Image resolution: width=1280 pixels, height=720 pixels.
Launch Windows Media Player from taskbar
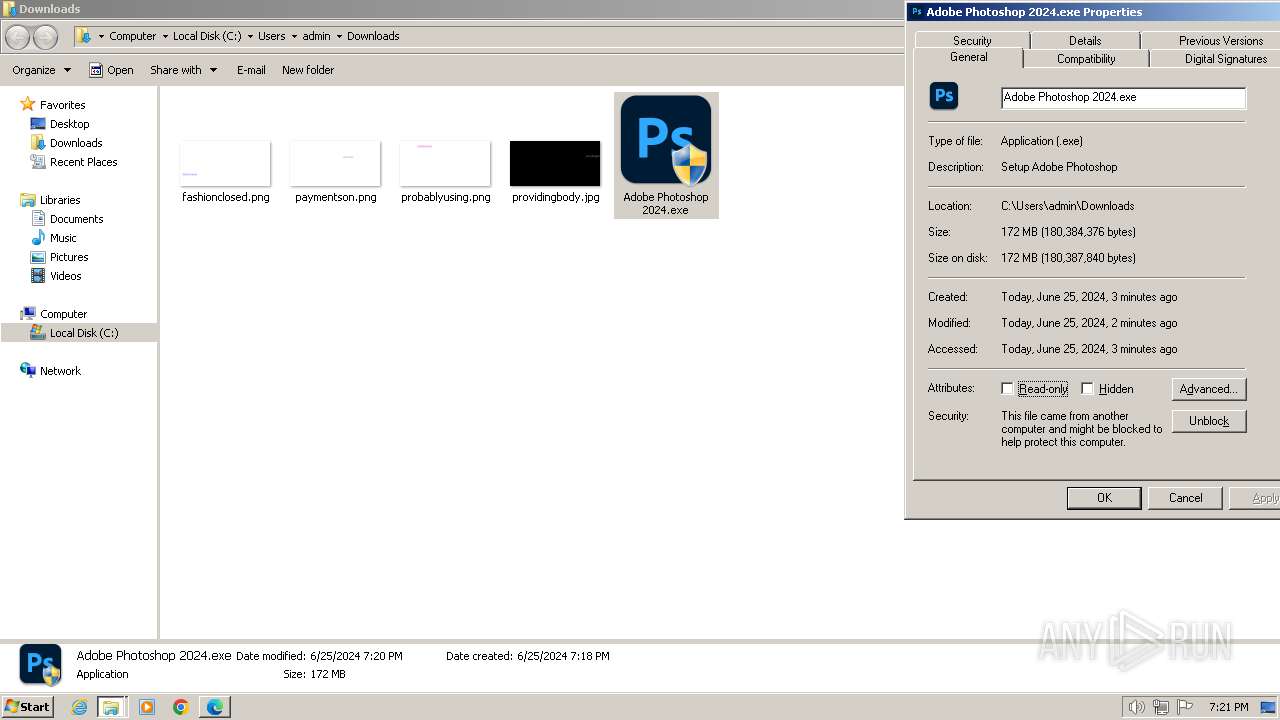pos(147,707)
